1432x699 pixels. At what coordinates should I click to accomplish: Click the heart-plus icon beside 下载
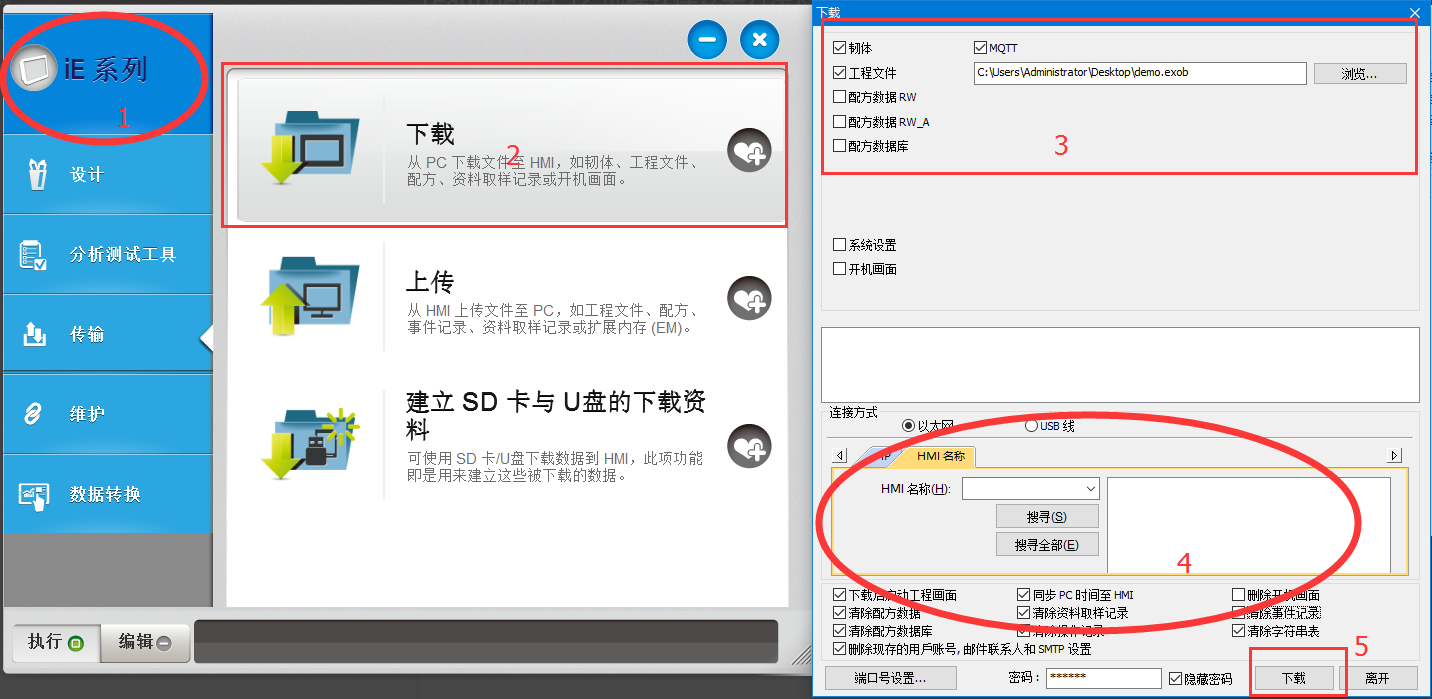[x=749, y=151]
